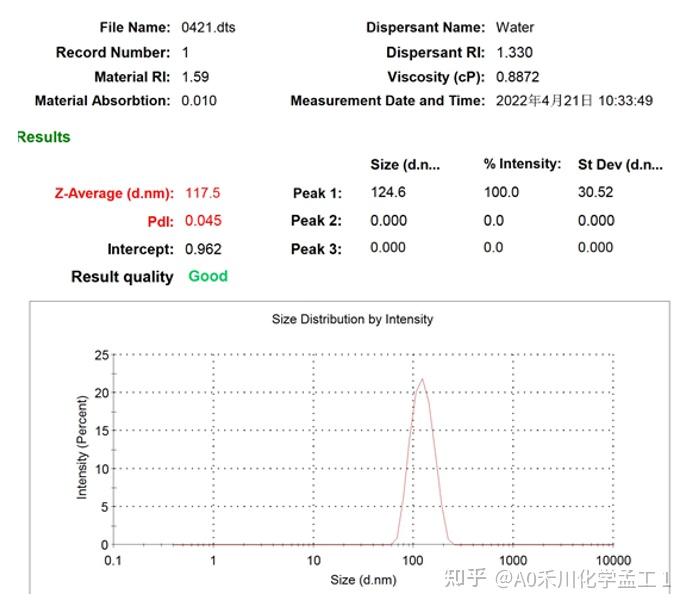Click Peak 1 St Dev value 30.52
The width and height of the screenshot is (688, 606).
point(595,192)
